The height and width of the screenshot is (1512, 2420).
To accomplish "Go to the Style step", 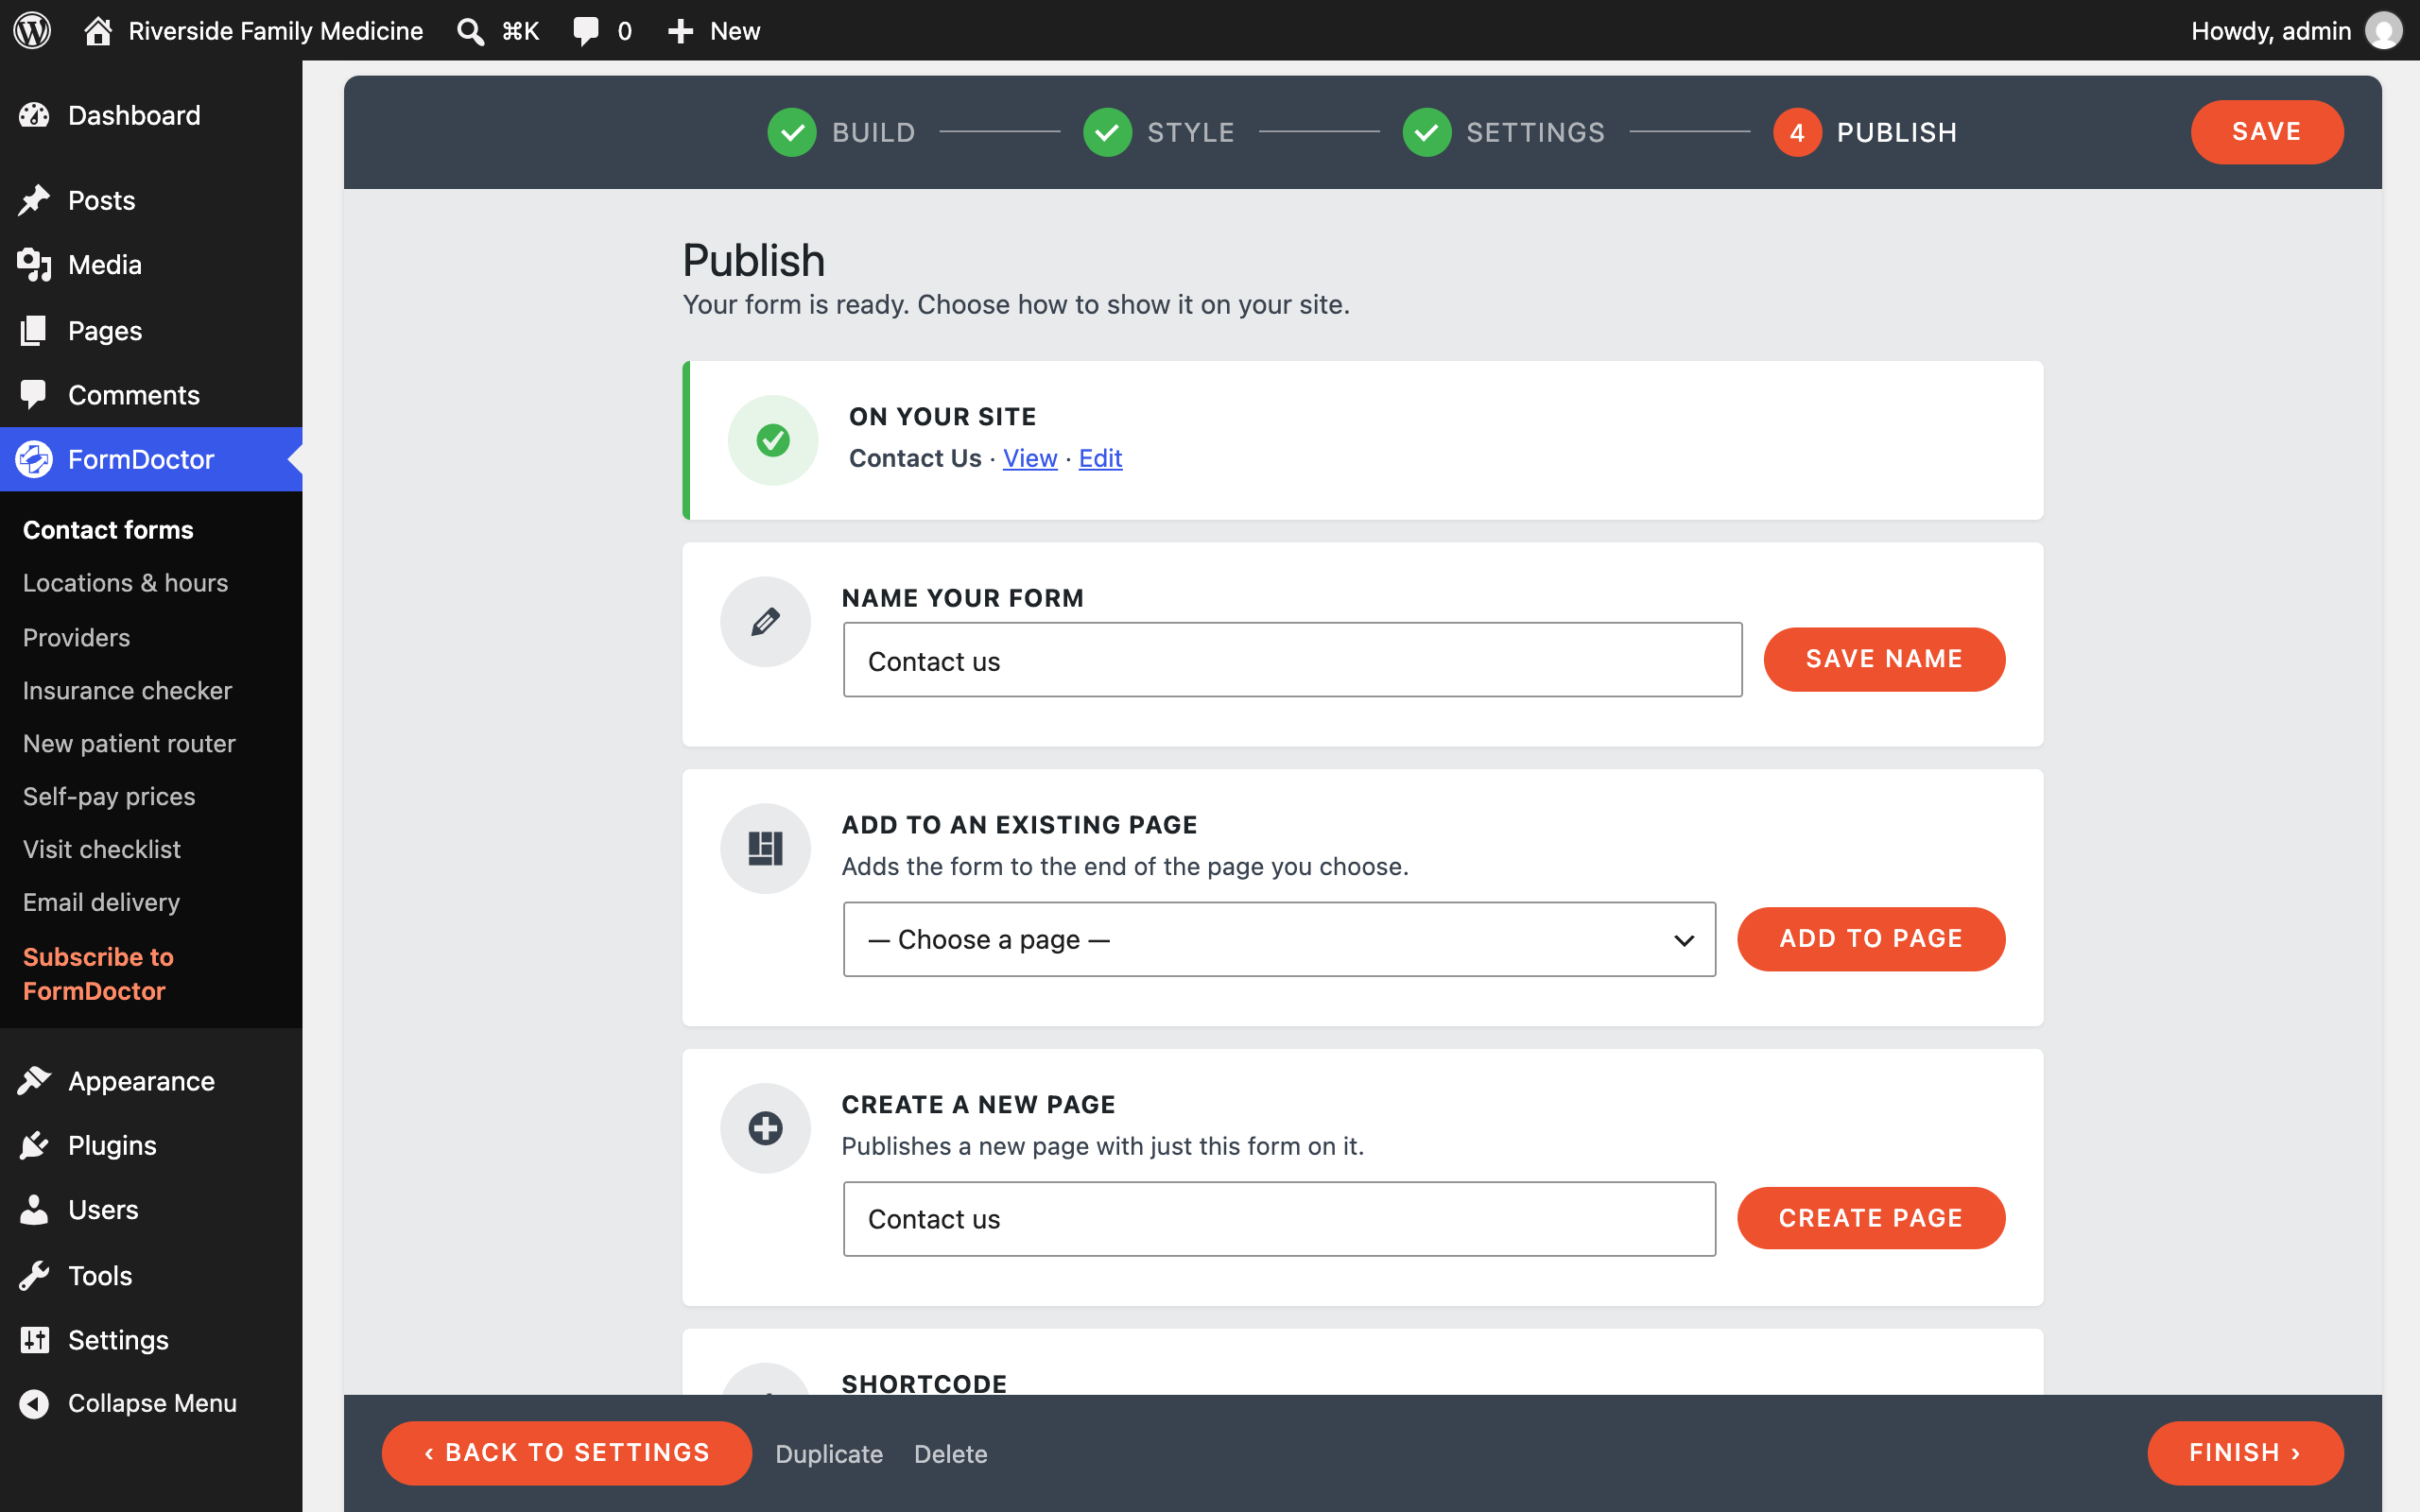I will coord(1158,132).
